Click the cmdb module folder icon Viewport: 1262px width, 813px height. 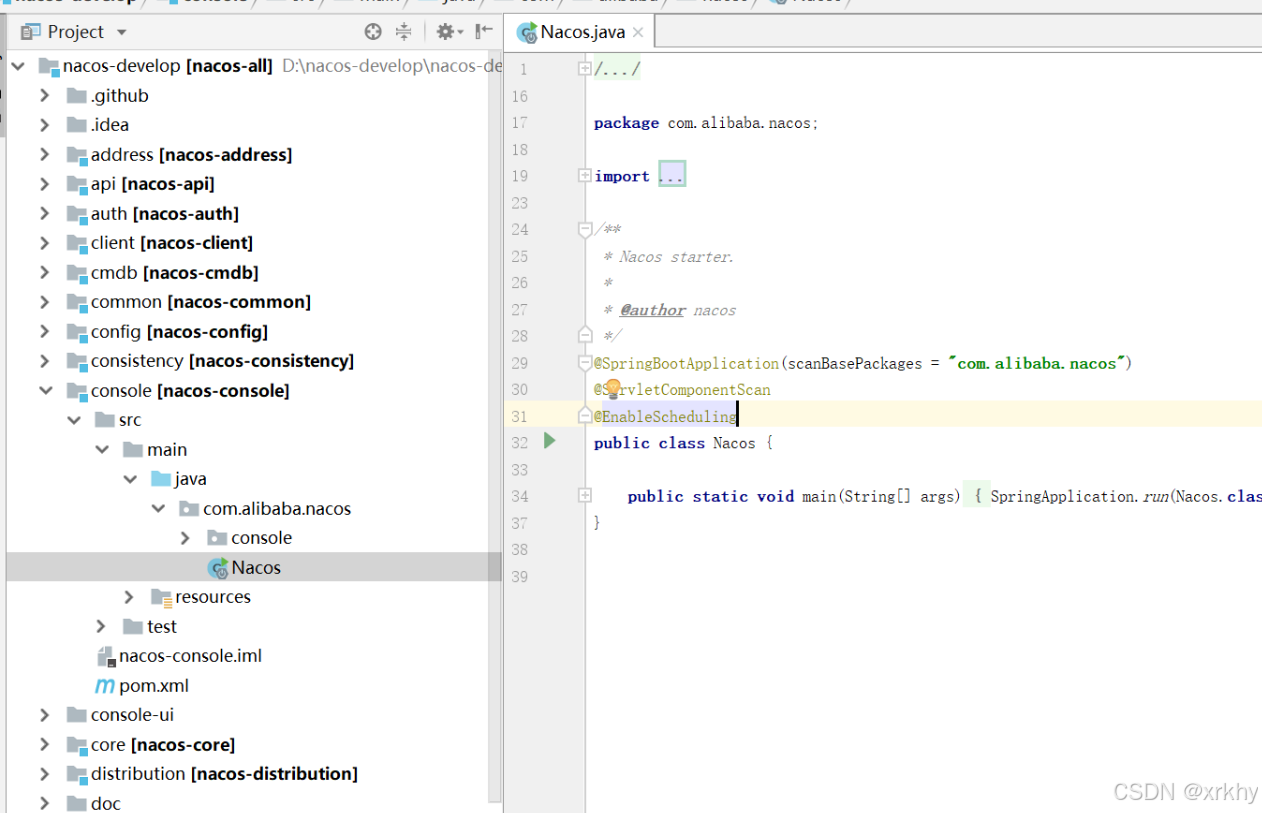coord(77,273)
